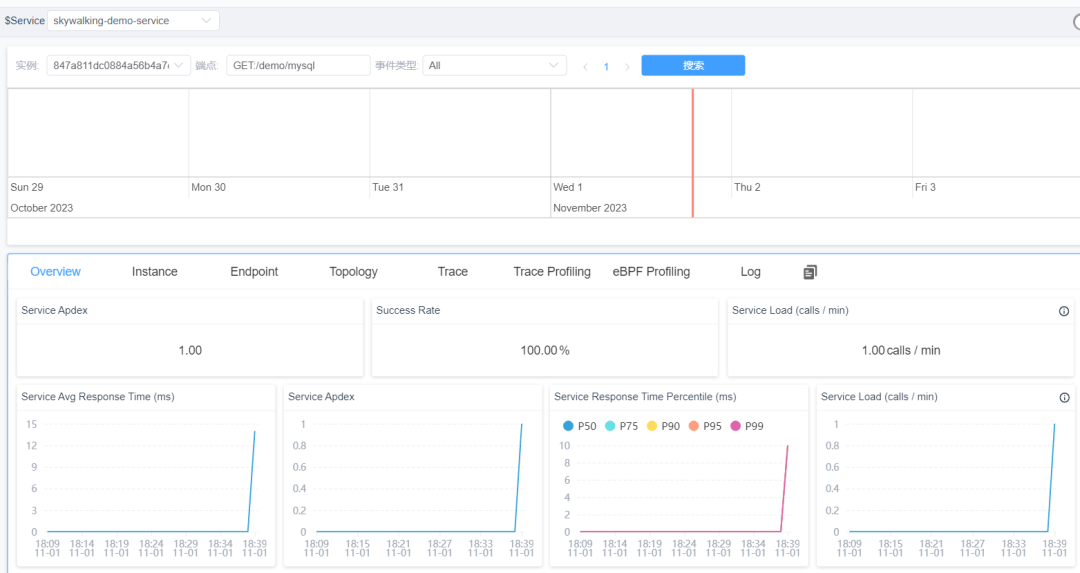Click the red timeline marker line
The width and height of the screenshot is (1080, 573).
[692, 153]
